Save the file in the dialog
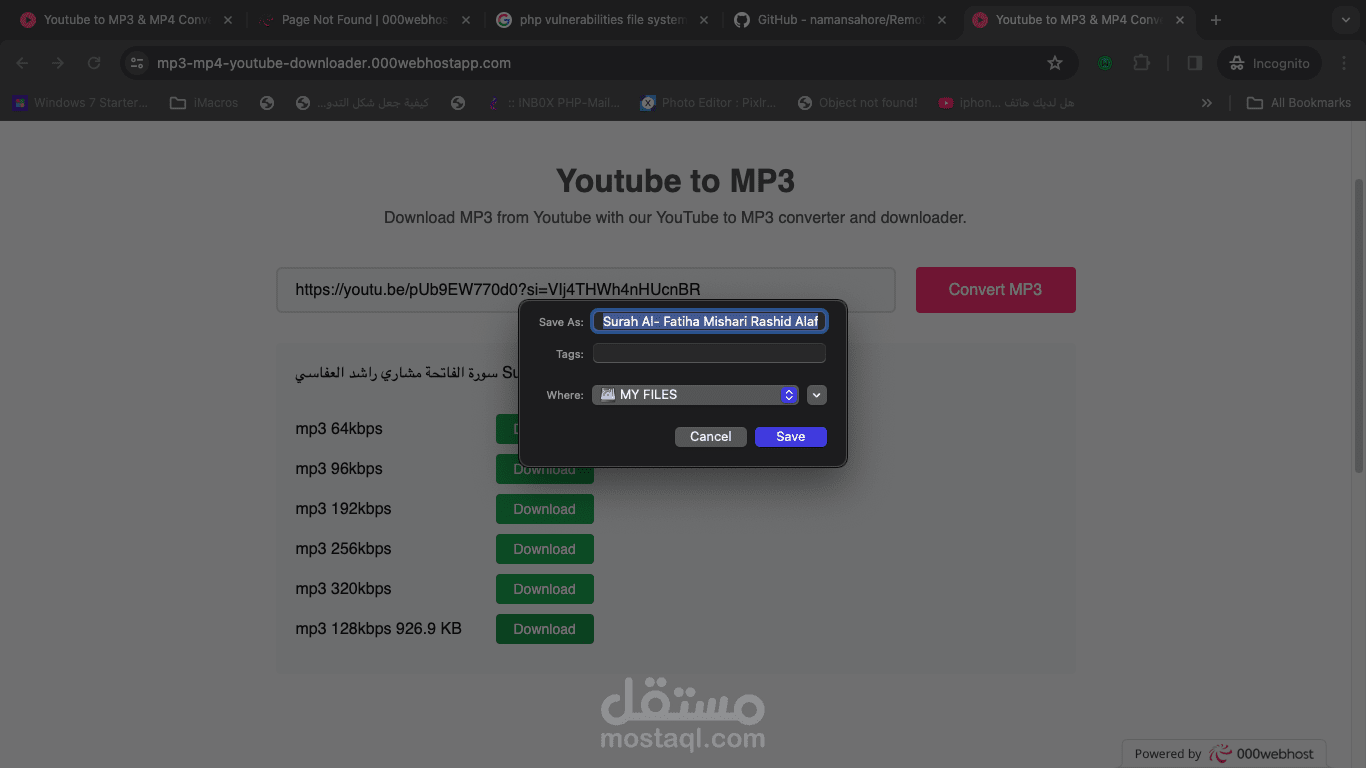This screenshot has width=1366, height=768. [x=791, y=437]
